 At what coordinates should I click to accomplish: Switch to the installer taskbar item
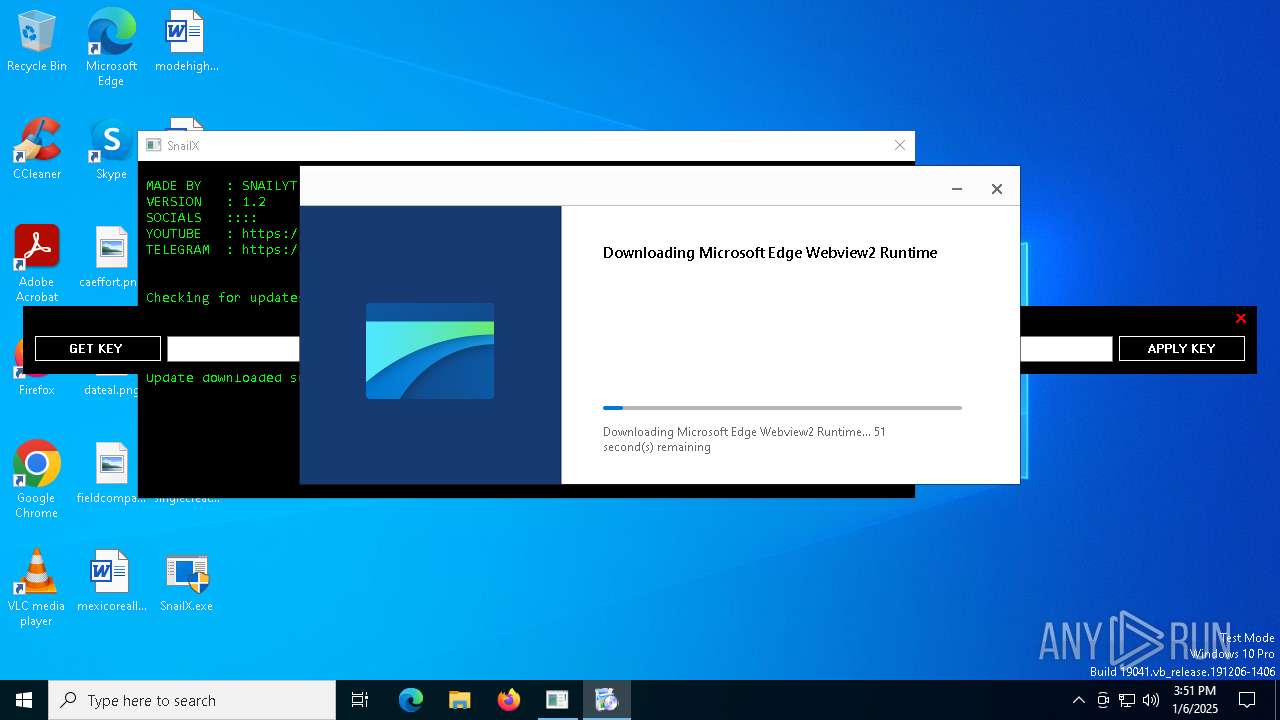606,700
